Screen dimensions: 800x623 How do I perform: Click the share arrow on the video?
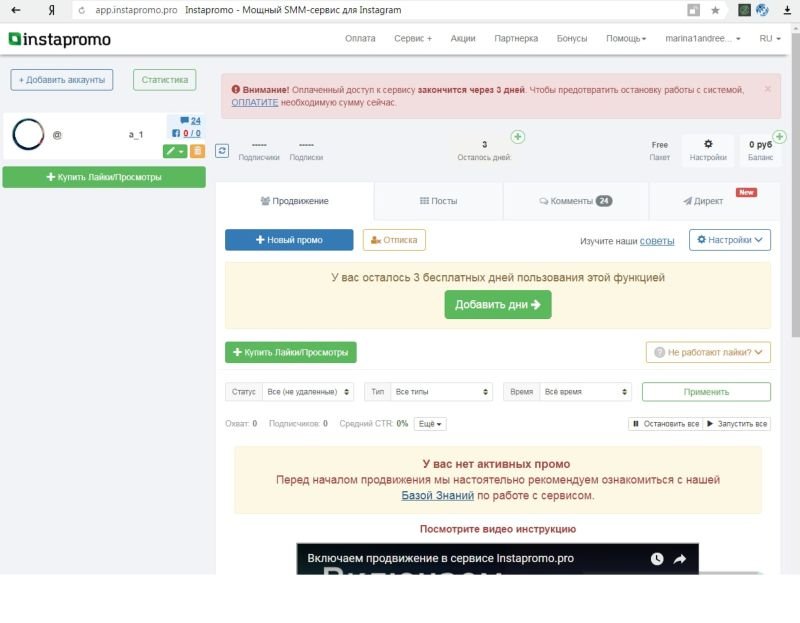[679, 559]
